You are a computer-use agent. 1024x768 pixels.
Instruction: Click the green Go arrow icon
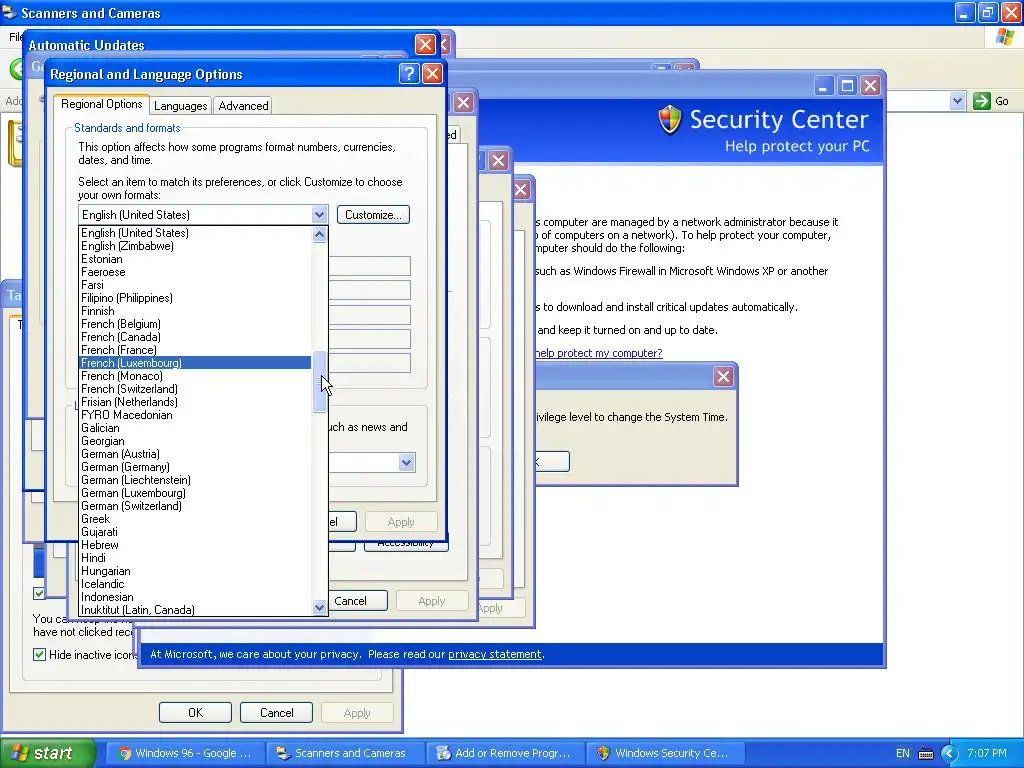981,101
